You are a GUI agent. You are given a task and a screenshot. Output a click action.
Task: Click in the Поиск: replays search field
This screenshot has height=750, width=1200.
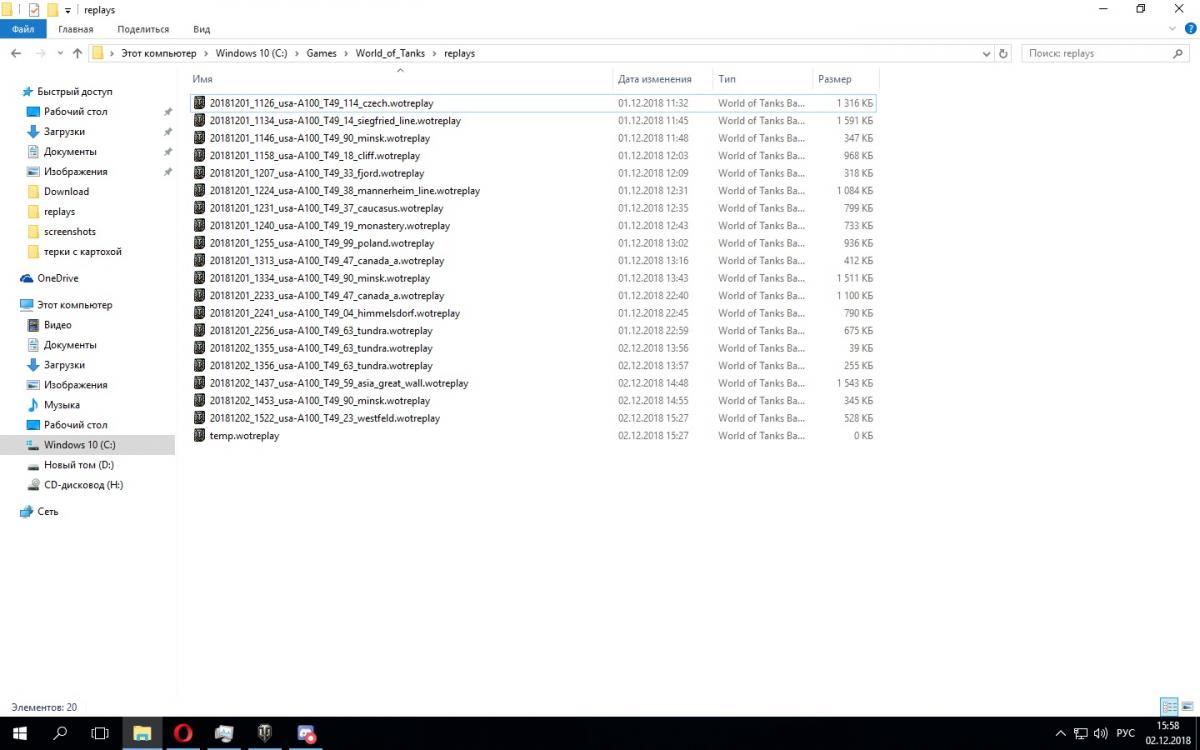pyautogui.click(x=1095, y=53)
